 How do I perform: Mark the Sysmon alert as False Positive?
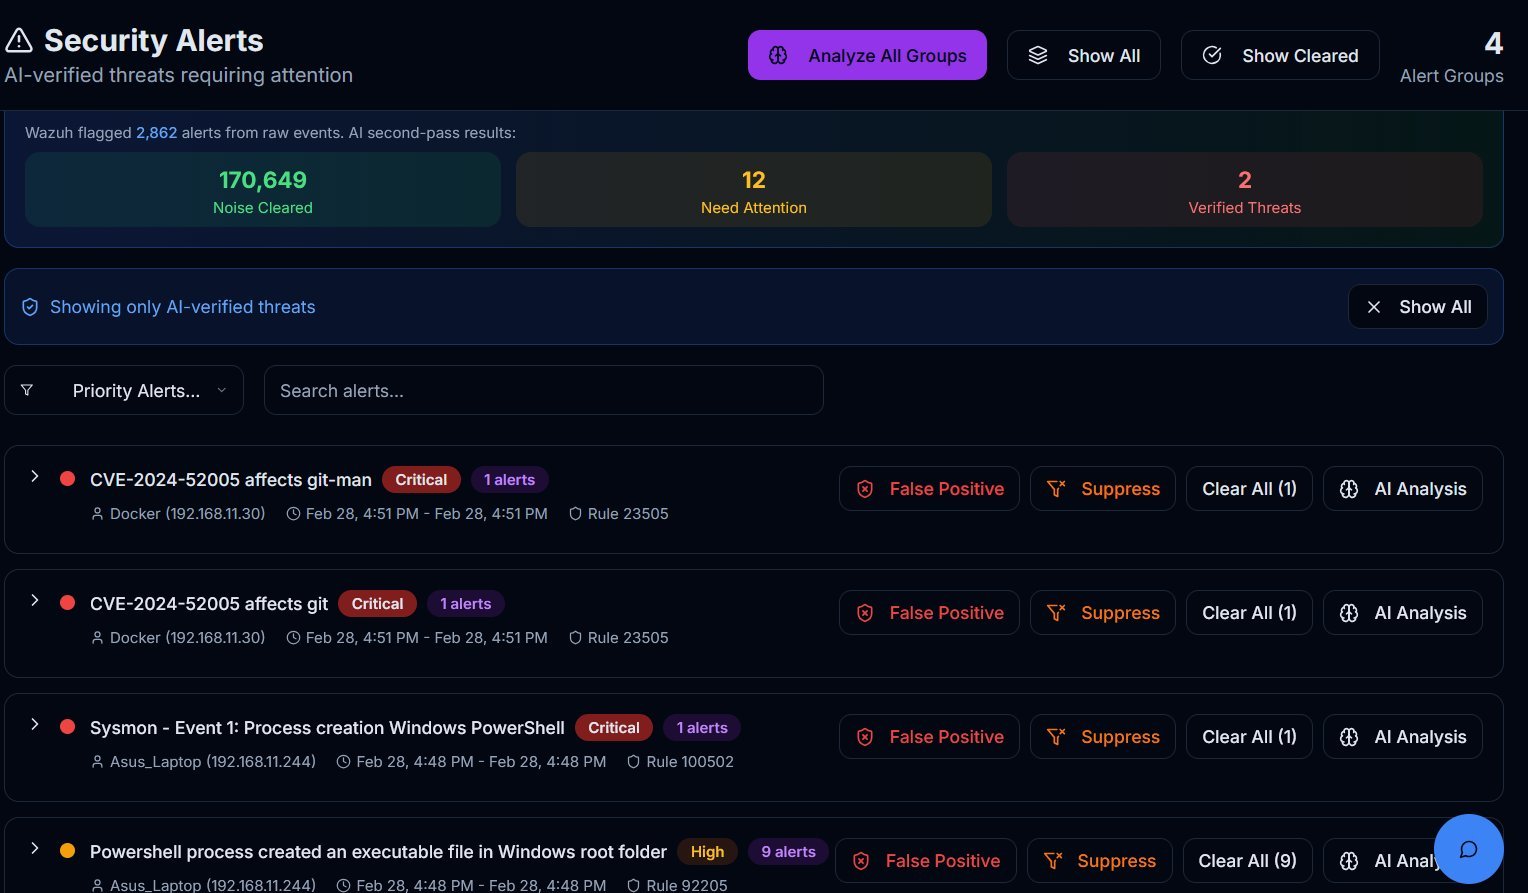click(x=928, y=736)
